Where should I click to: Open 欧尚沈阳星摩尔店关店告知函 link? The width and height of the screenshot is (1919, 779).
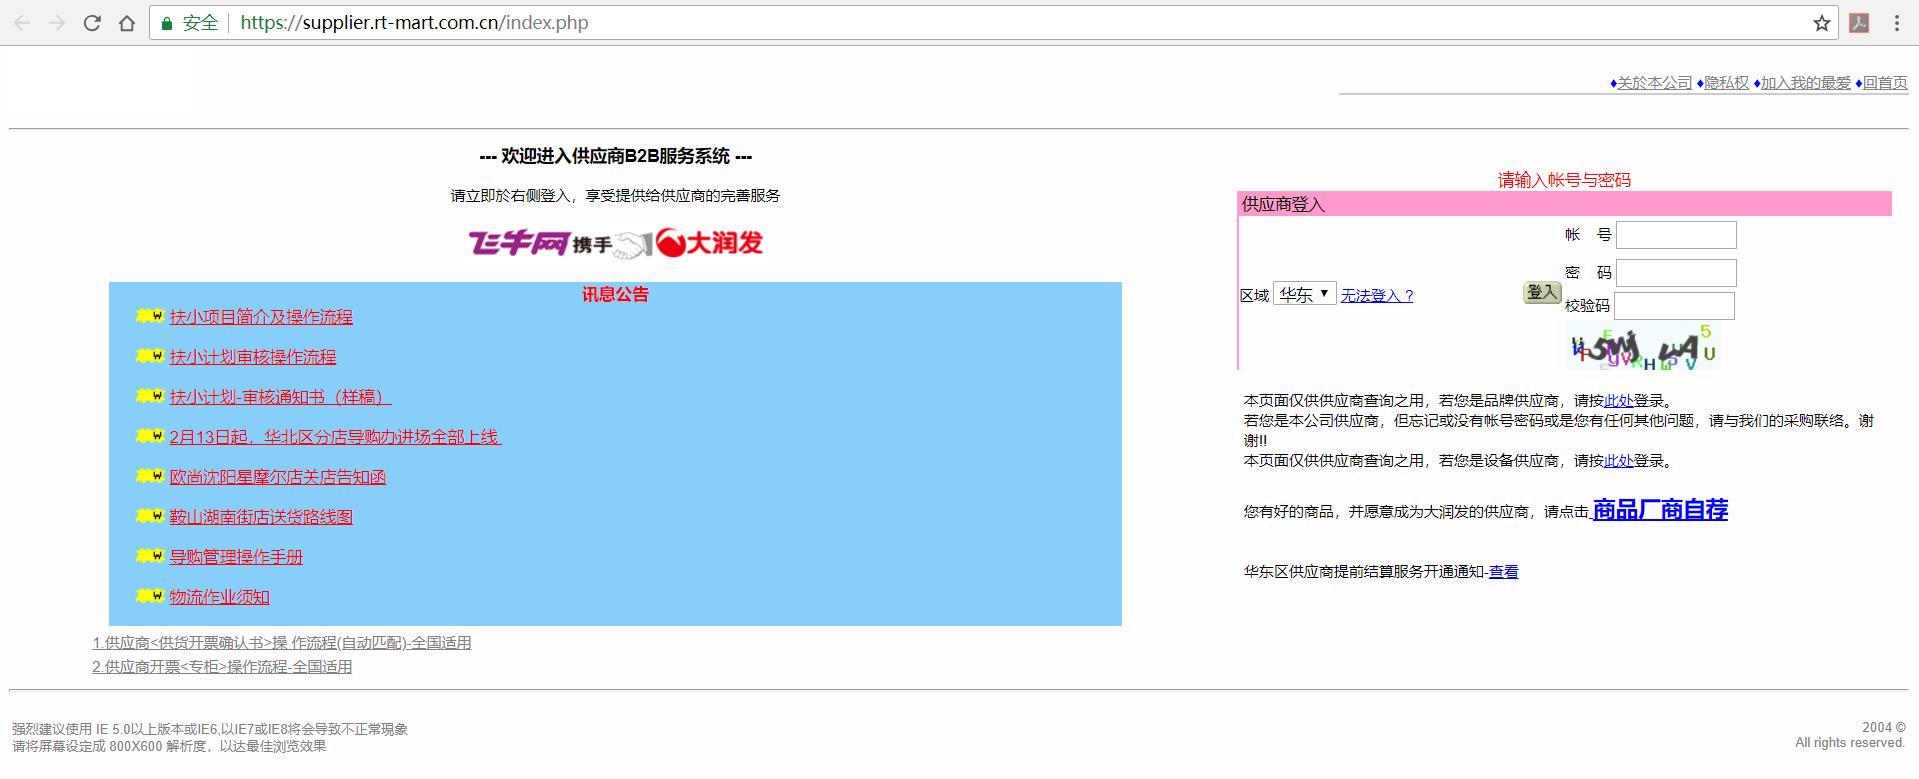click(277, 477)
